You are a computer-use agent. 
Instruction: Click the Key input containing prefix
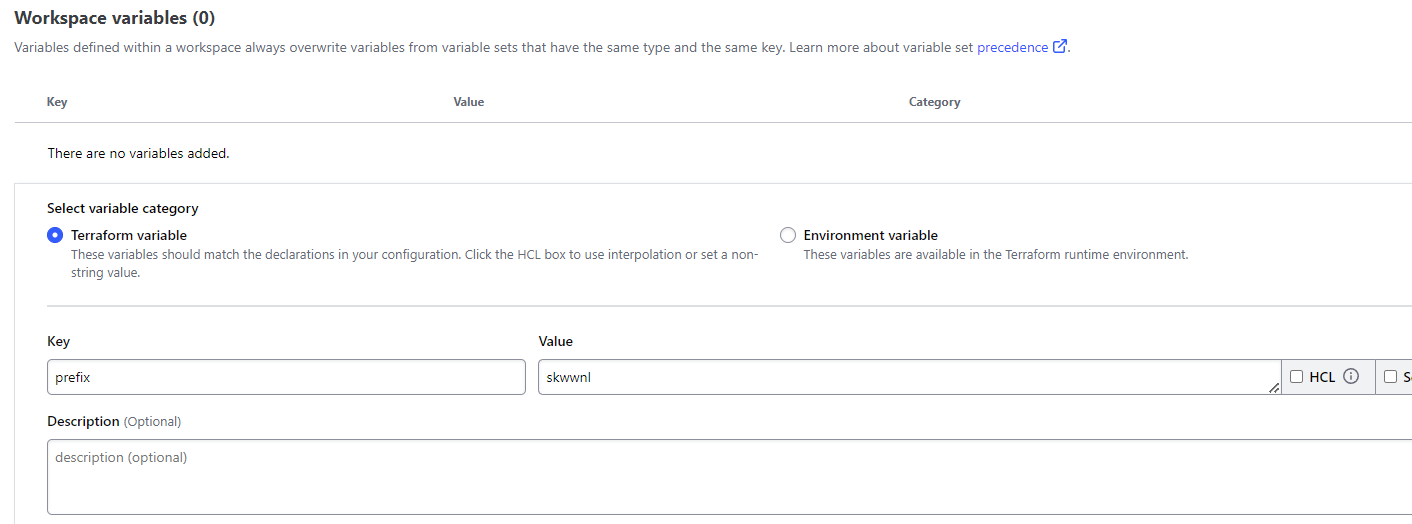click(x=286, y=377)
